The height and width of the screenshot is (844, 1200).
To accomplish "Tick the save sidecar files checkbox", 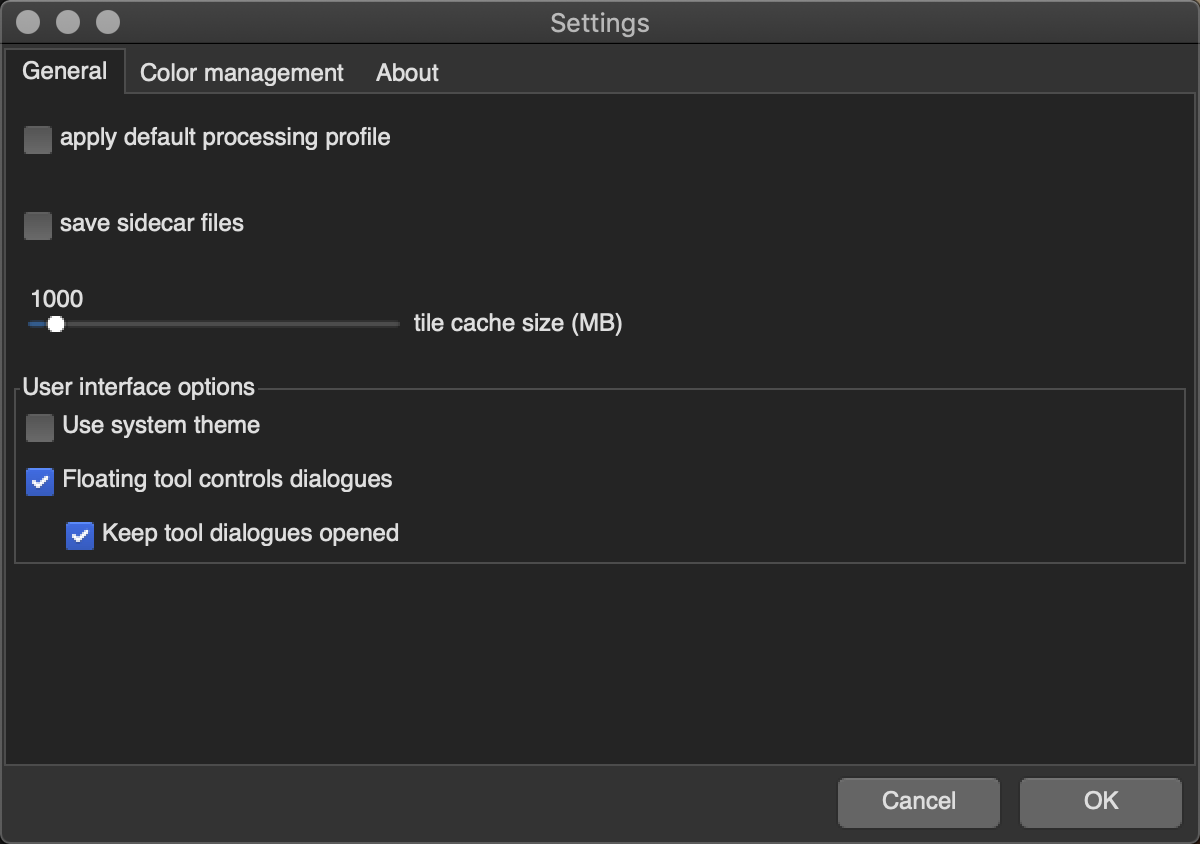I will pyautogui.click(x=38, y=225).
